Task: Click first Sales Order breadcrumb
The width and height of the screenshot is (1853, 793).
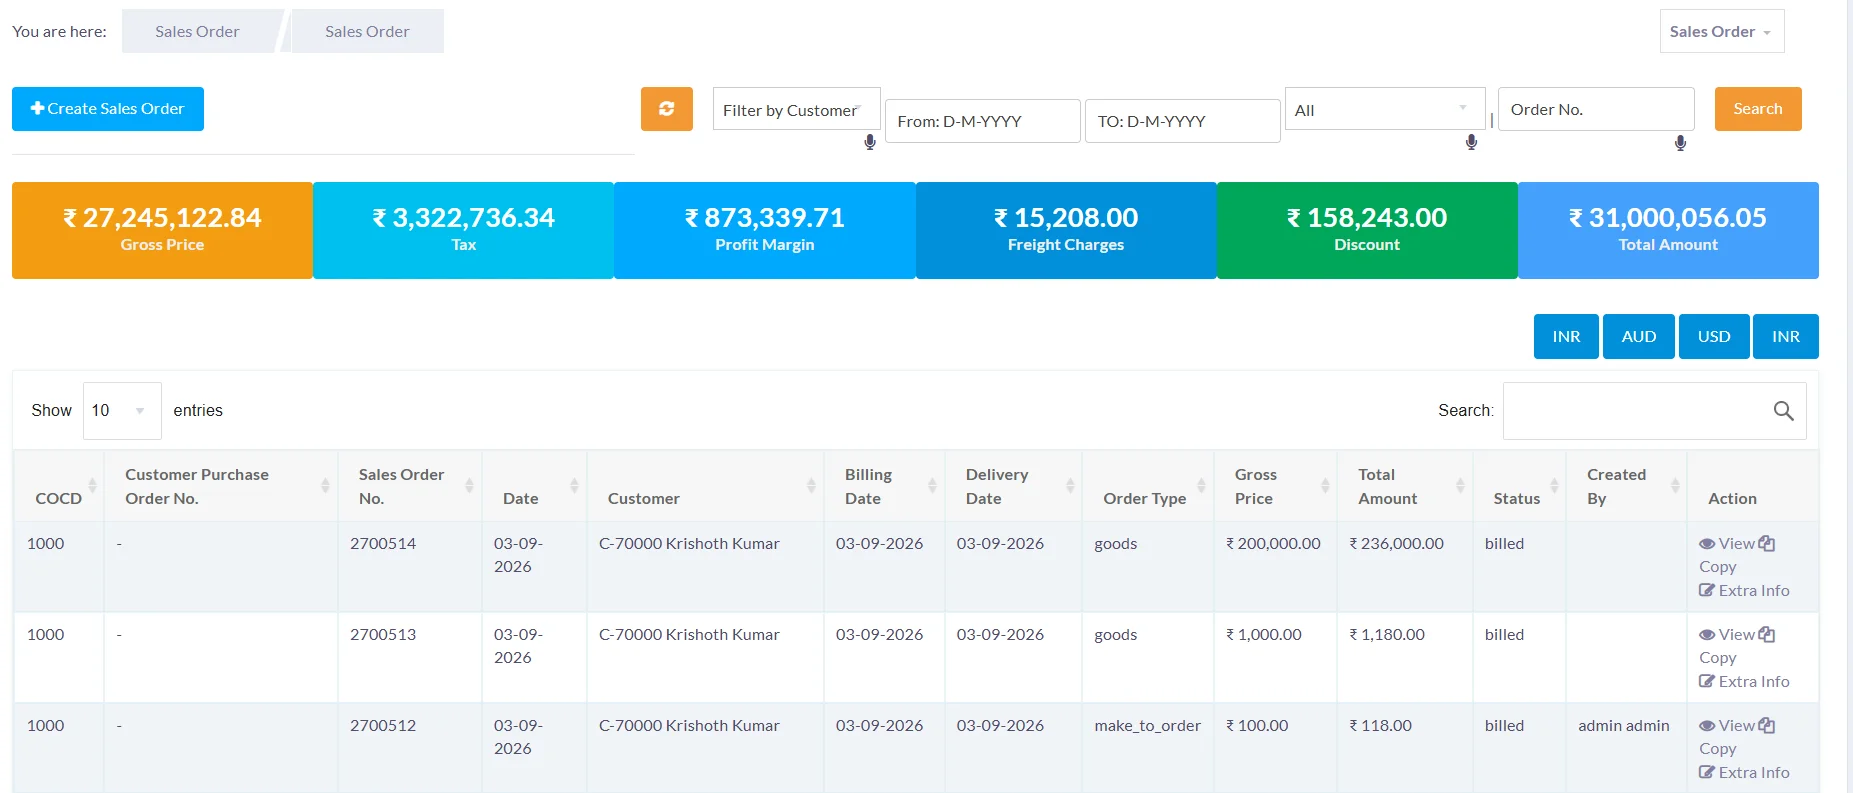Action: point(198,31)
